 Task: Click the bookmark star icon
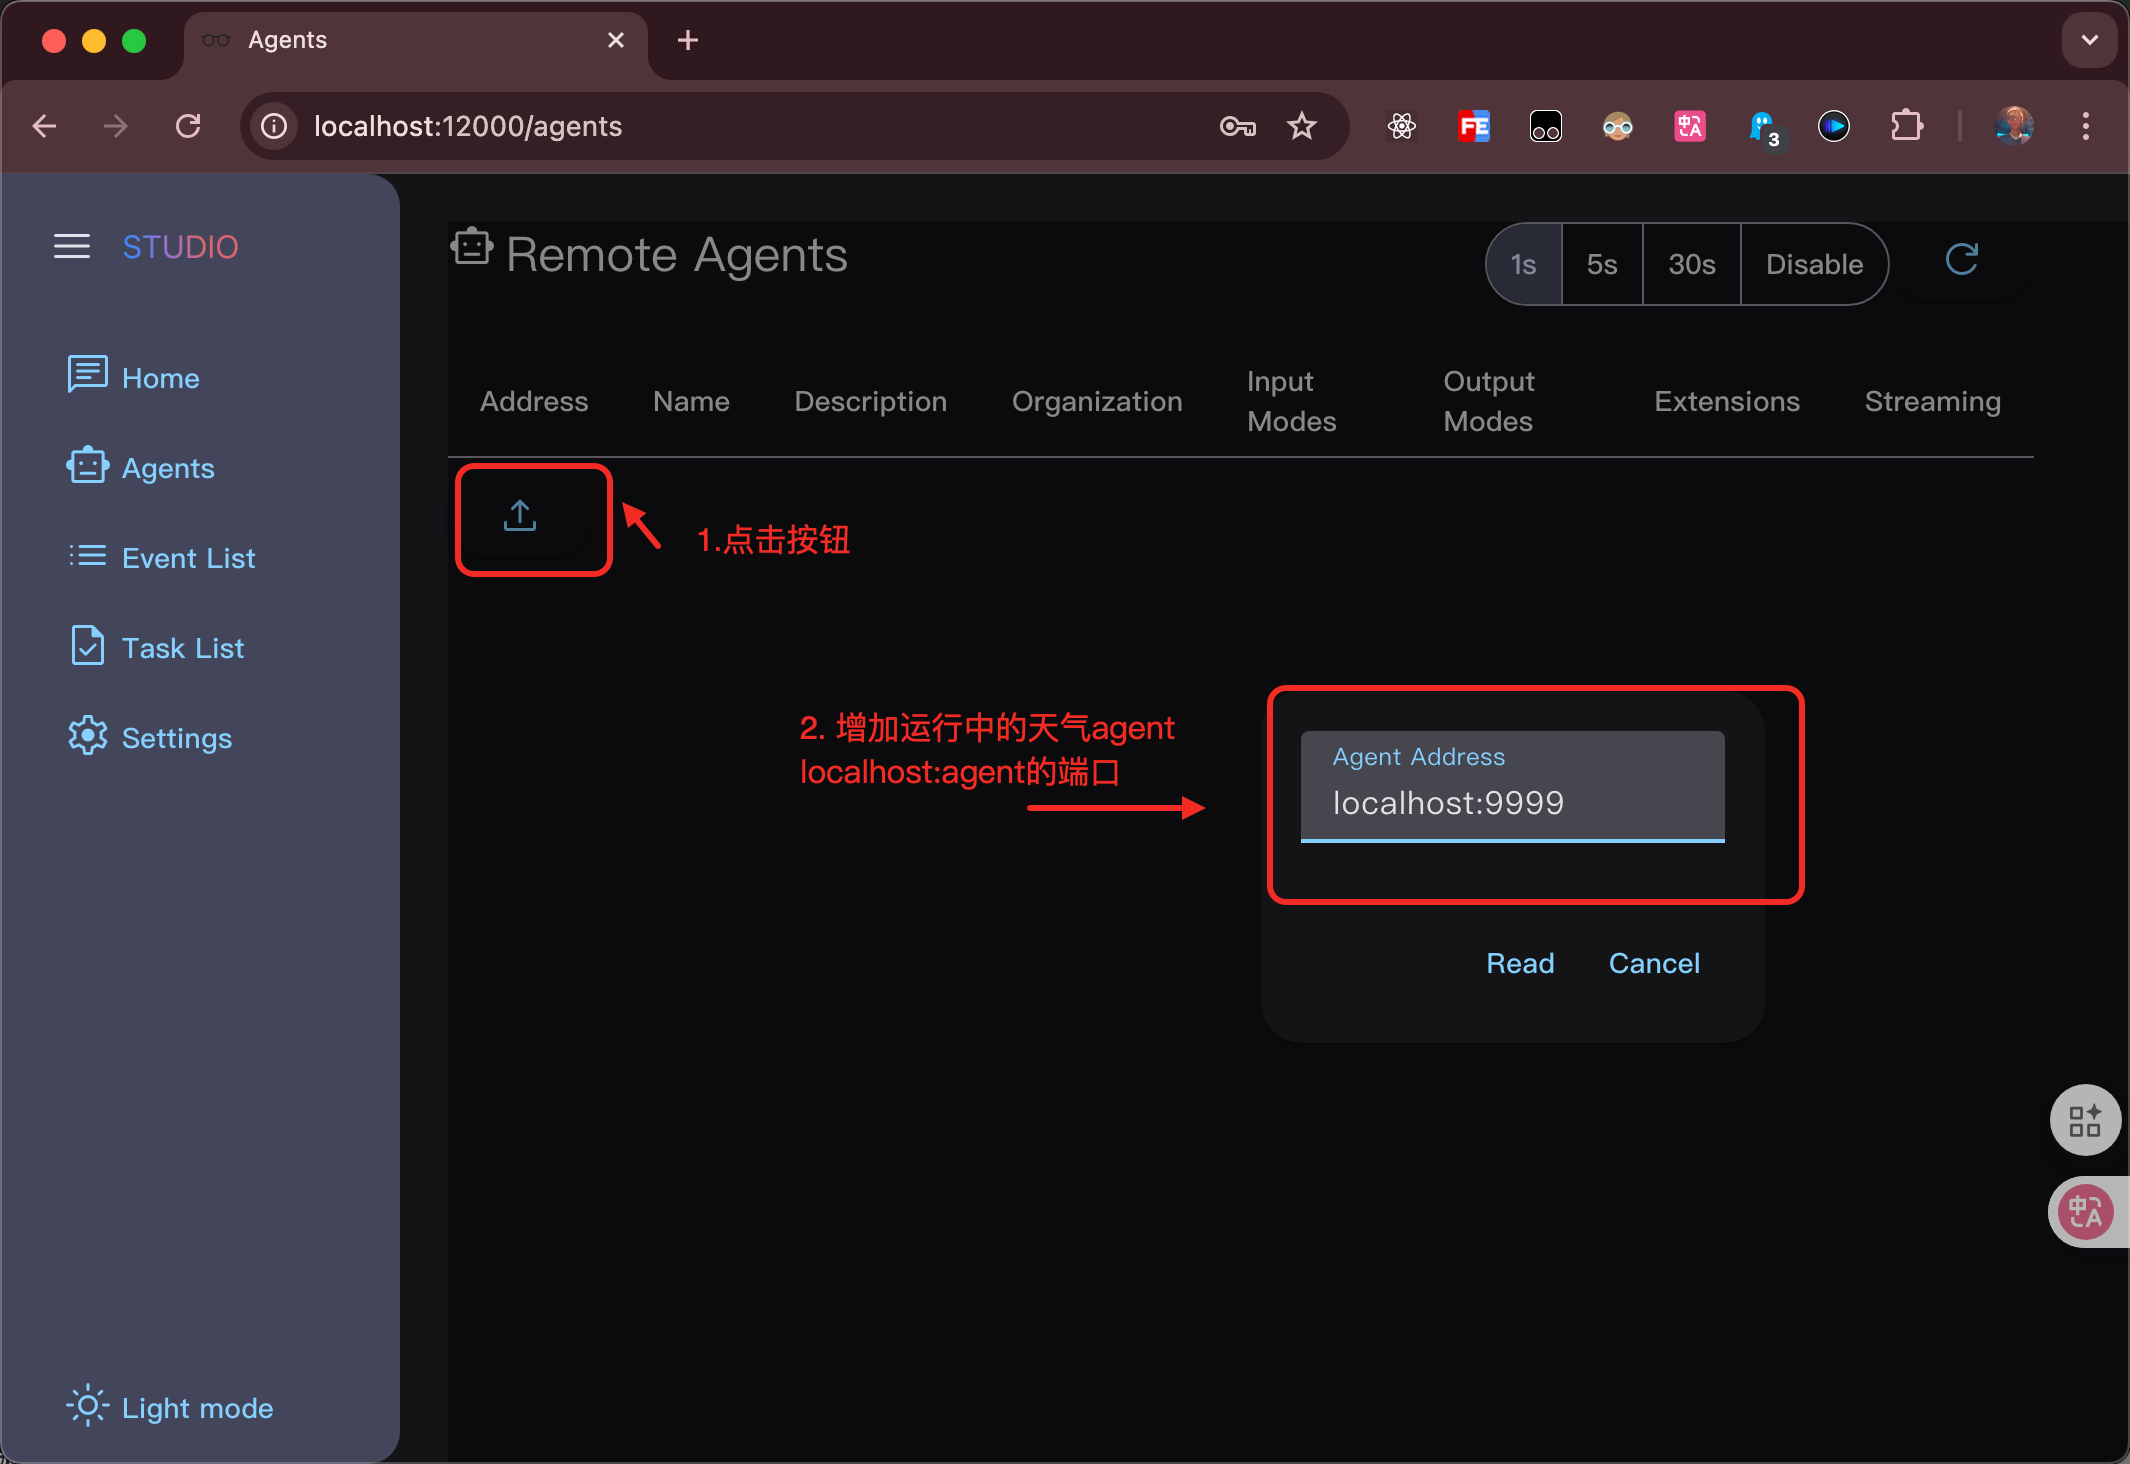pos(1301,126)
